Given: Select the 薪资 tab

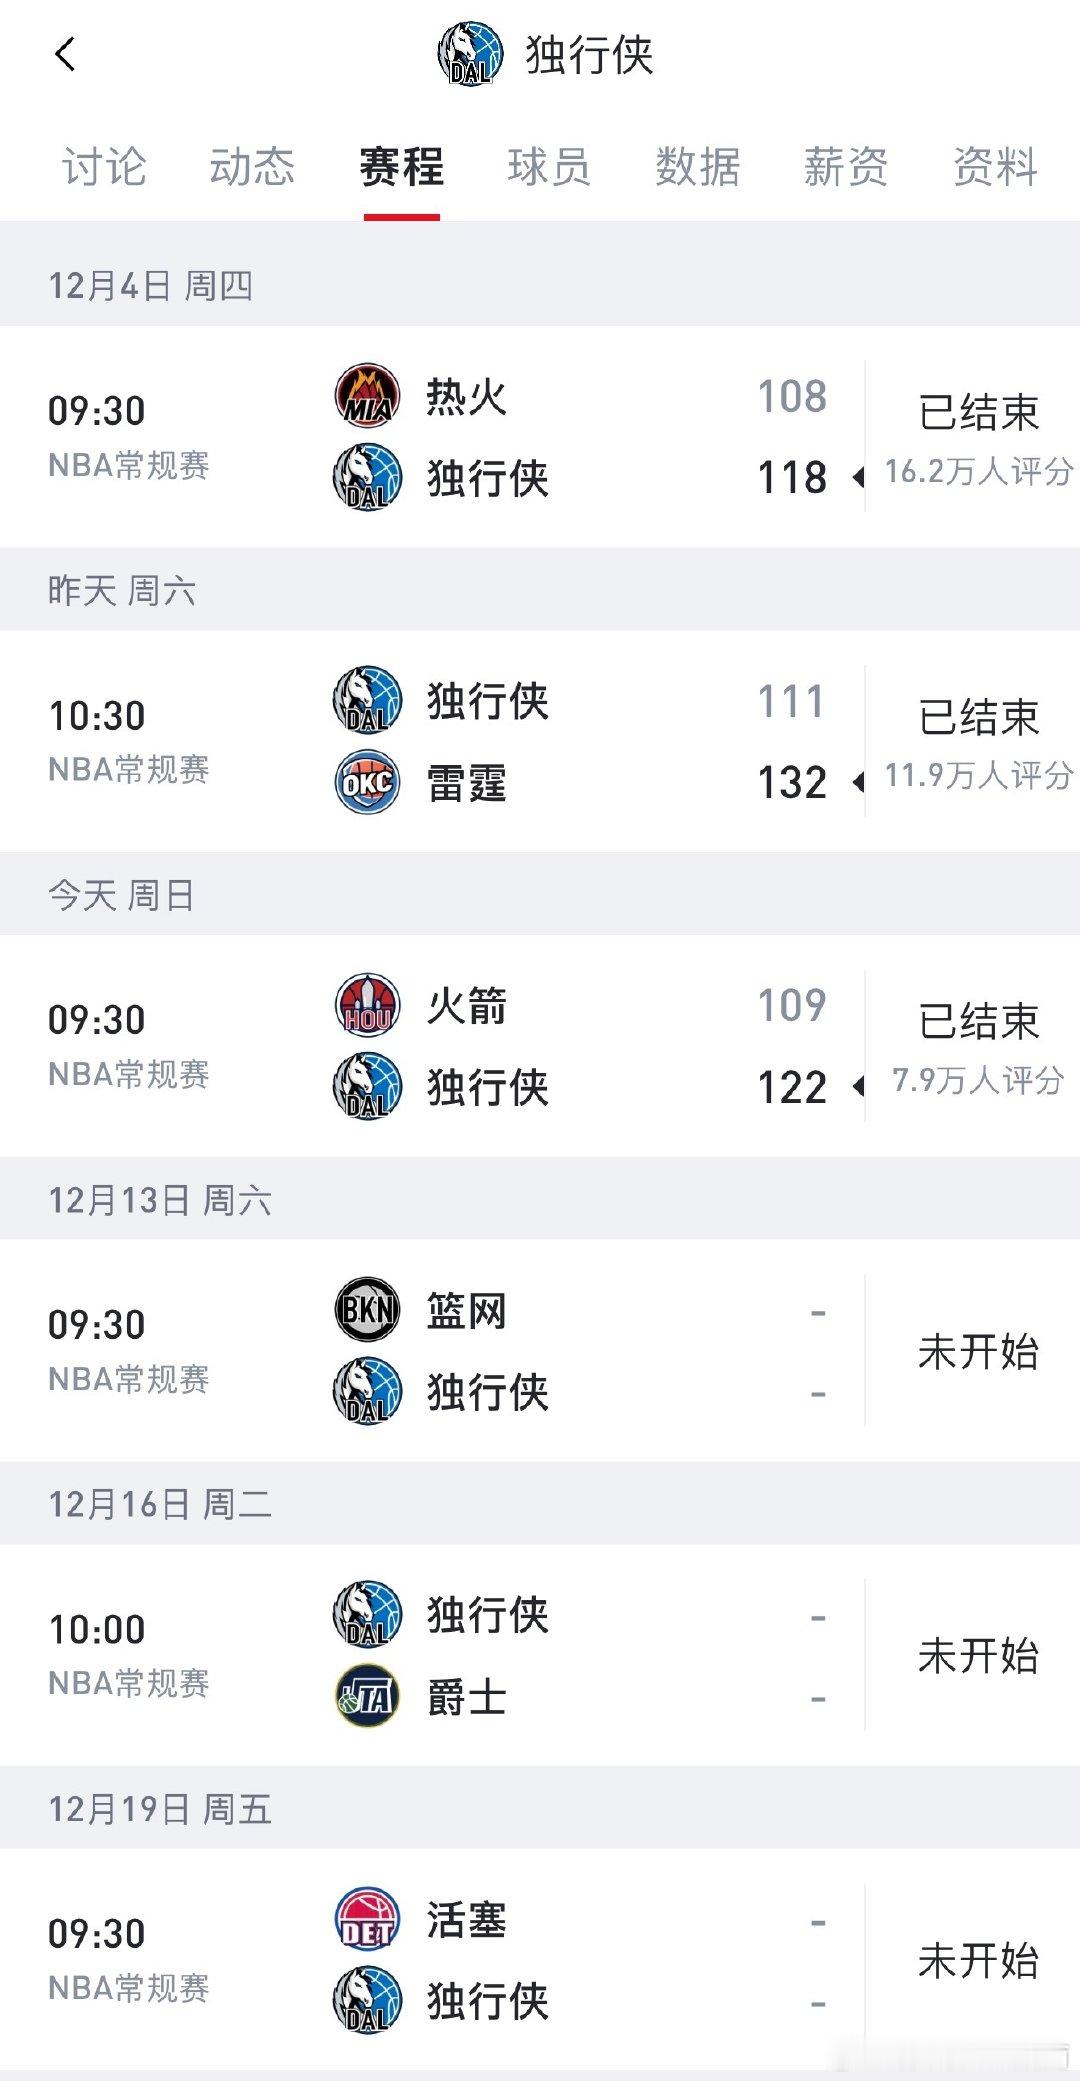Looking at the screenshot, I should coord(845,168).
